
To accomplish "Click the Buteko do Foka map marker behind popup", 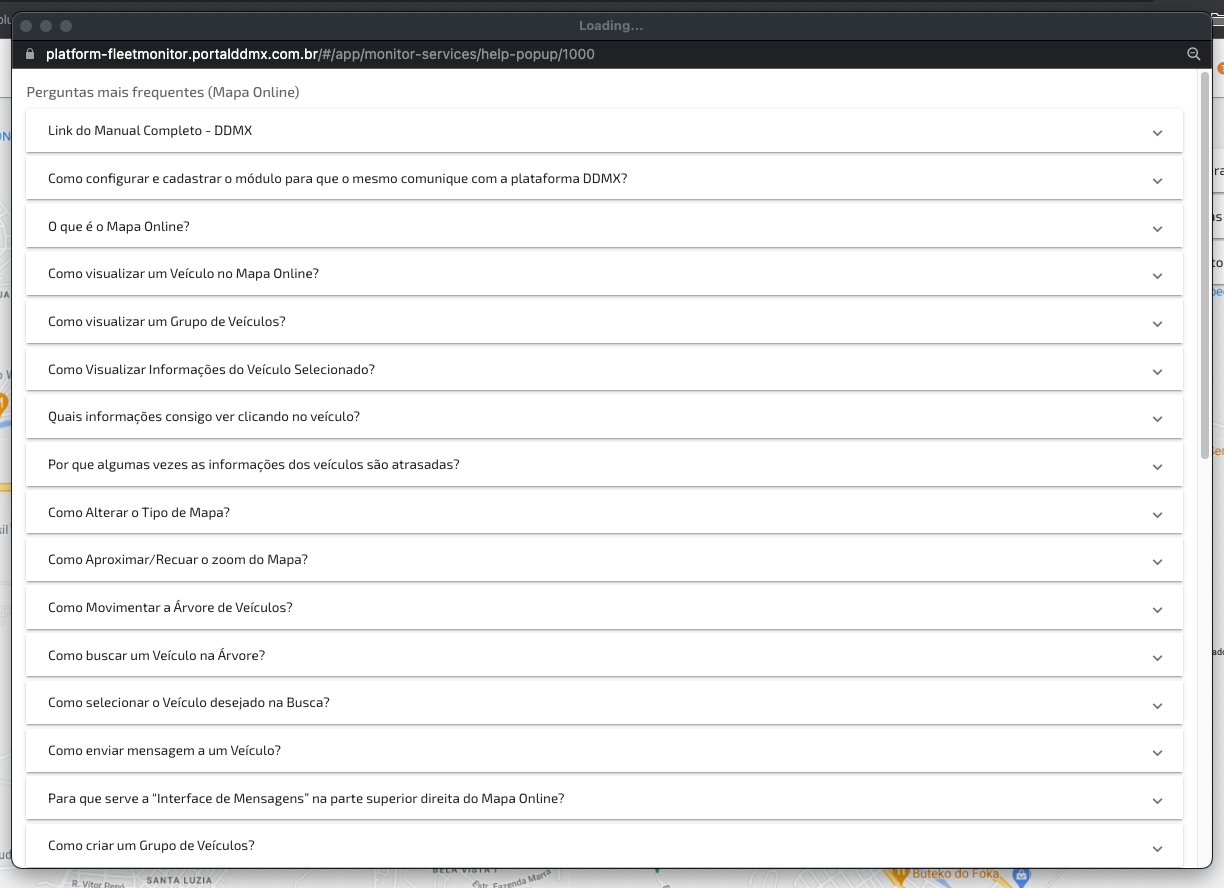I will click(898, 874).
